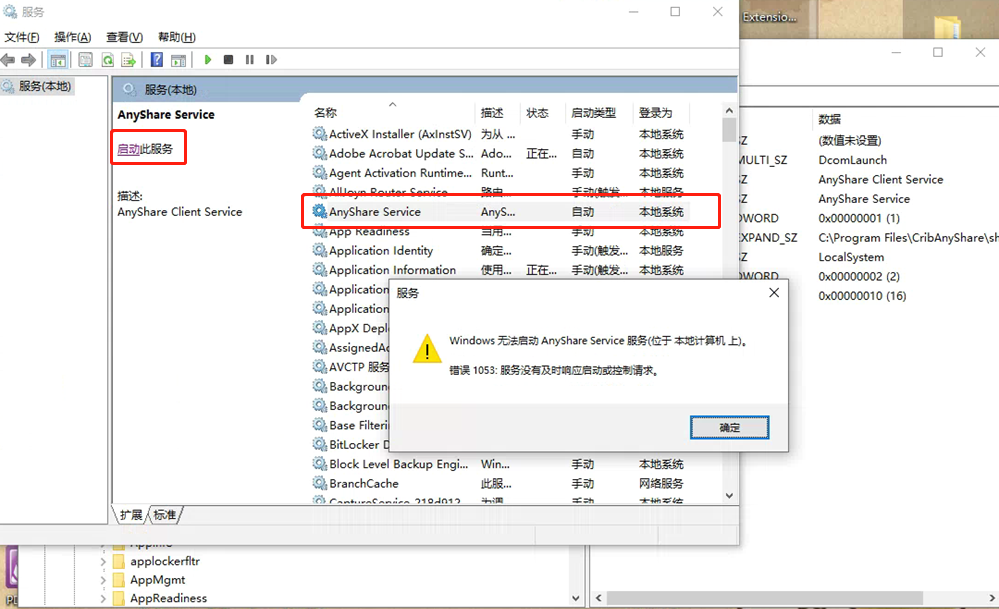This screenshot has width=999, height=609.
Task: Select the Application Information service row
Action: (x=499, y=269)
